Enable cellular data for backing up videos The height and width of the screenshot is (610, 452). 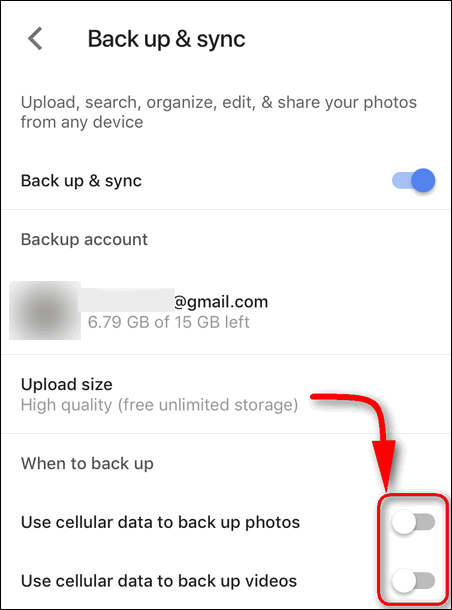tap(413, 581)
